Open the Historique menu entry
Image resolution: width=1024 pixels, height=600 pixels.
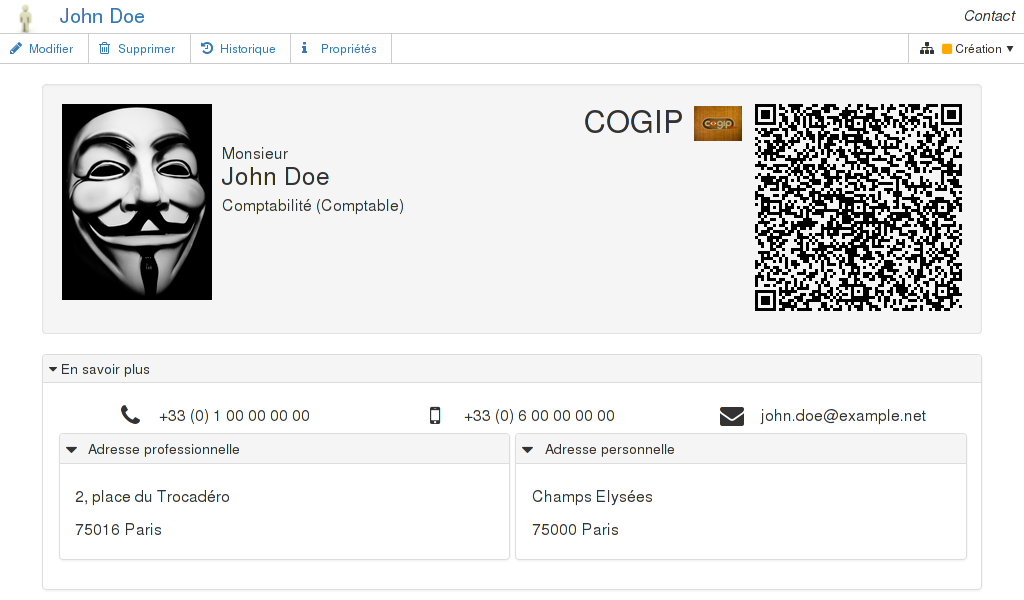240,49
